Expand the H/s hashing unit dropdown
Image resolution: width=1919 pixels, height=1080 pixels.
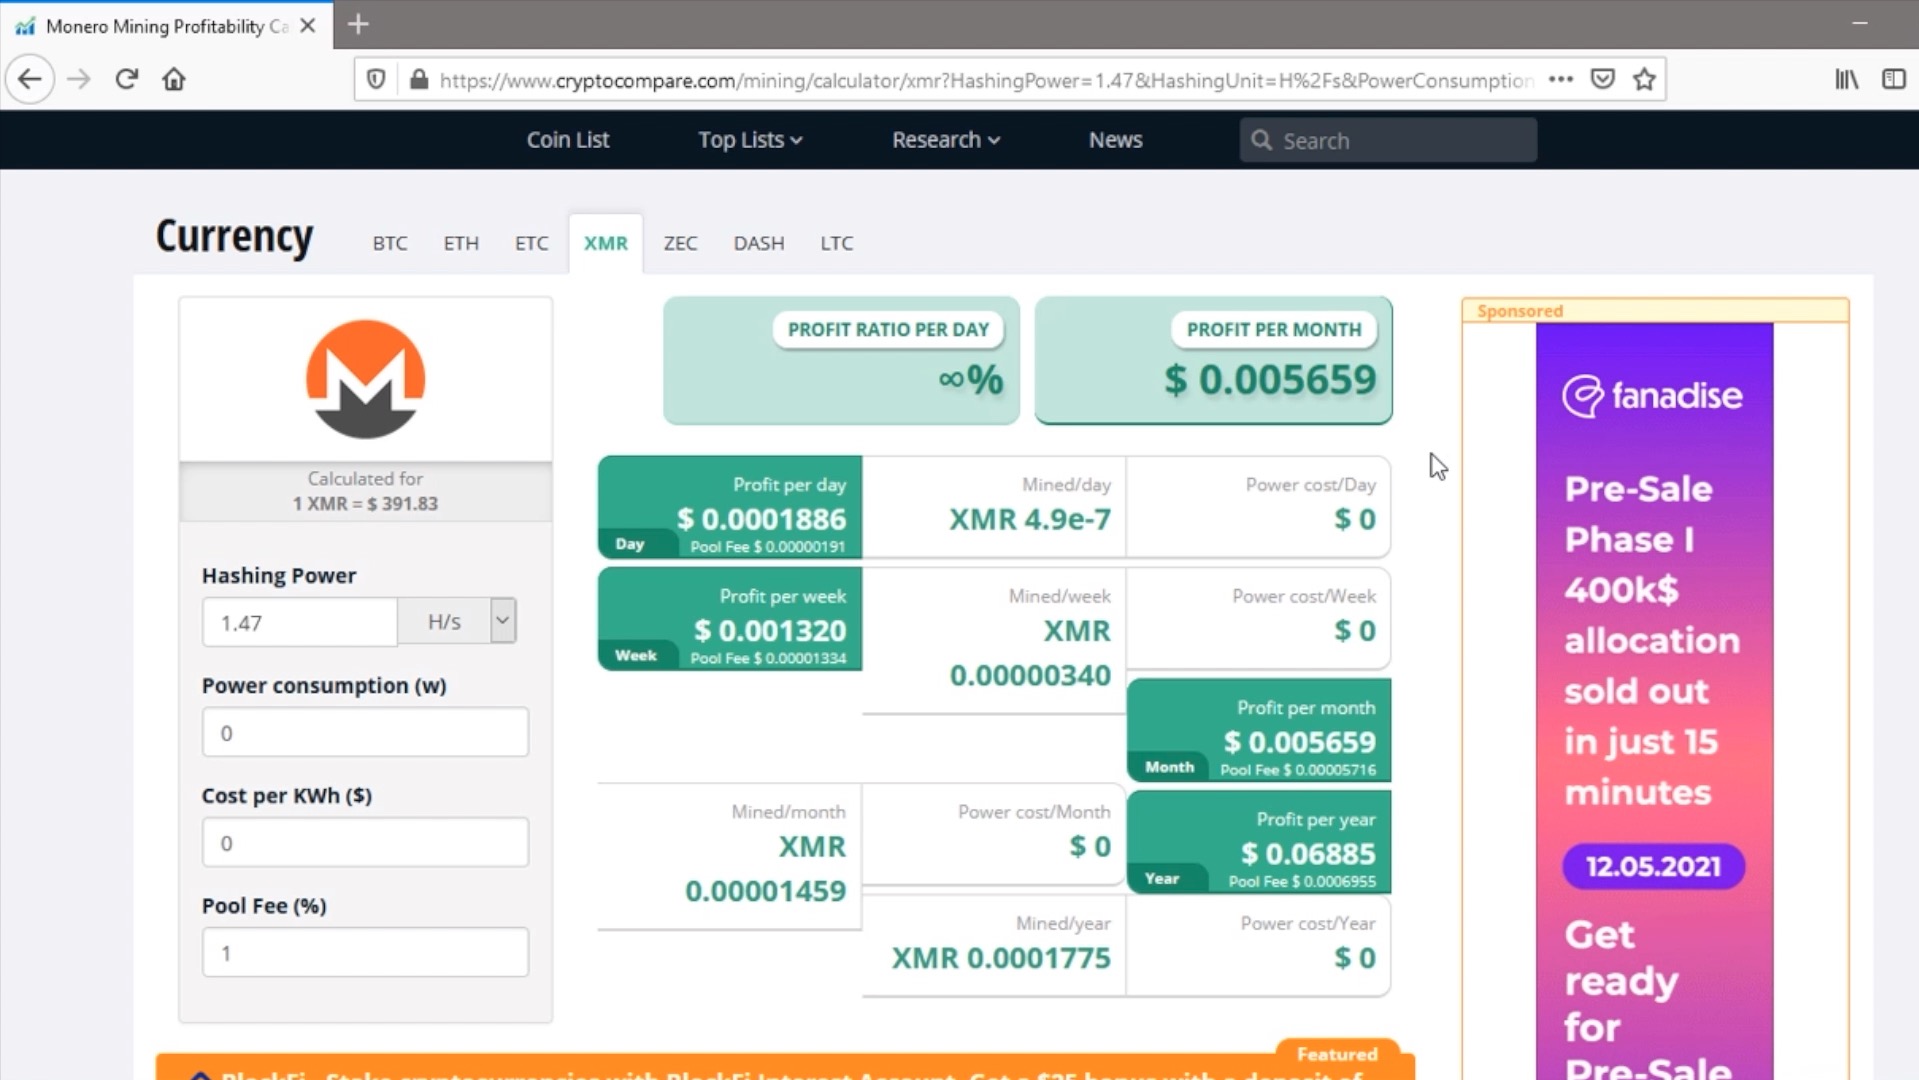(502, 621)
